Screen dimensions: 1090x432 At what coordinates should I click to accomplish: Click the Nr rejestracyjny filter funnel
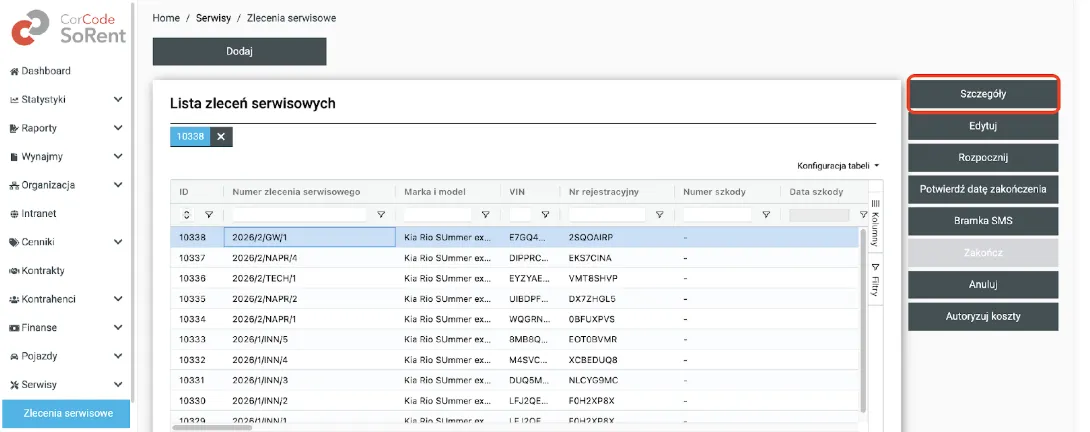pos(659,214)
